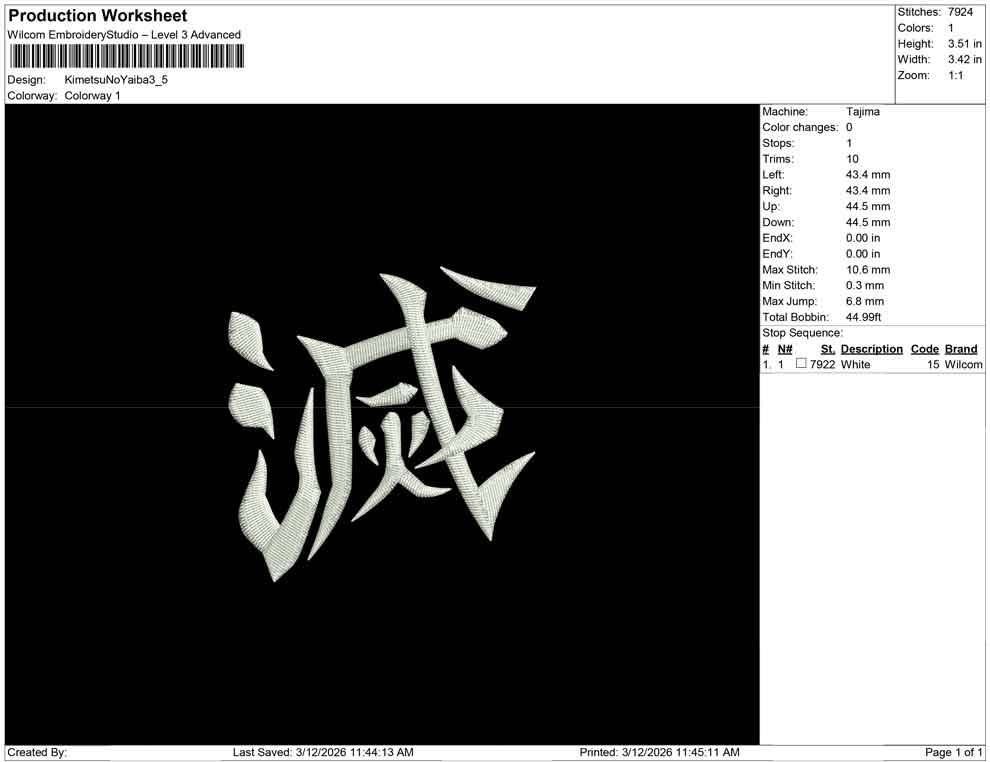The width and height of the screenshot is (990, 762).
Task: Select the Max Jump value 6.8 mm
Action: point(865,301)
